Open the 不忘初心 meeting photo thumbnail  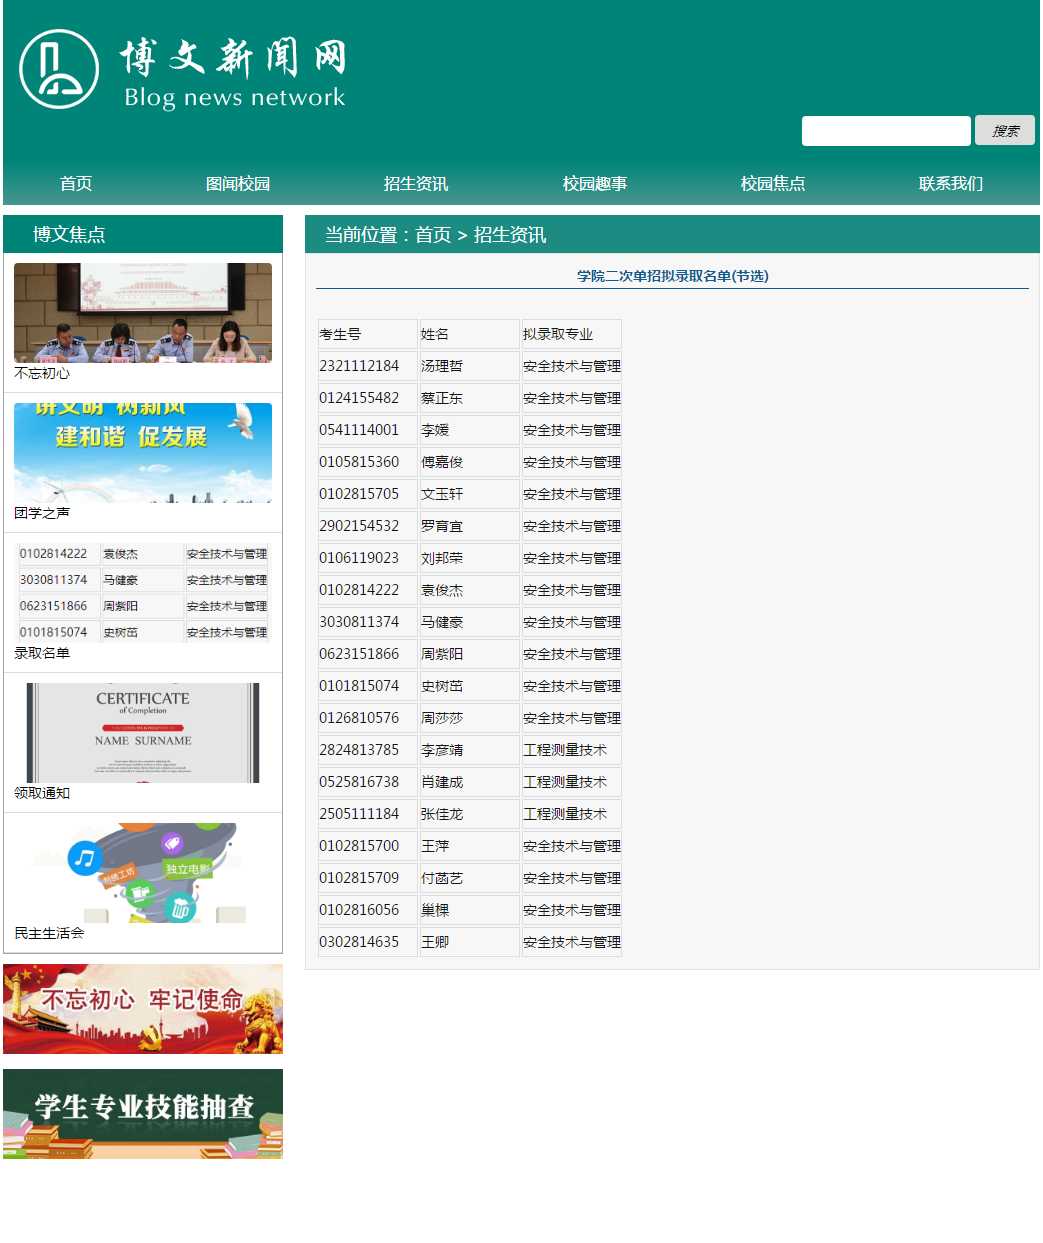(x=143, y=312)
